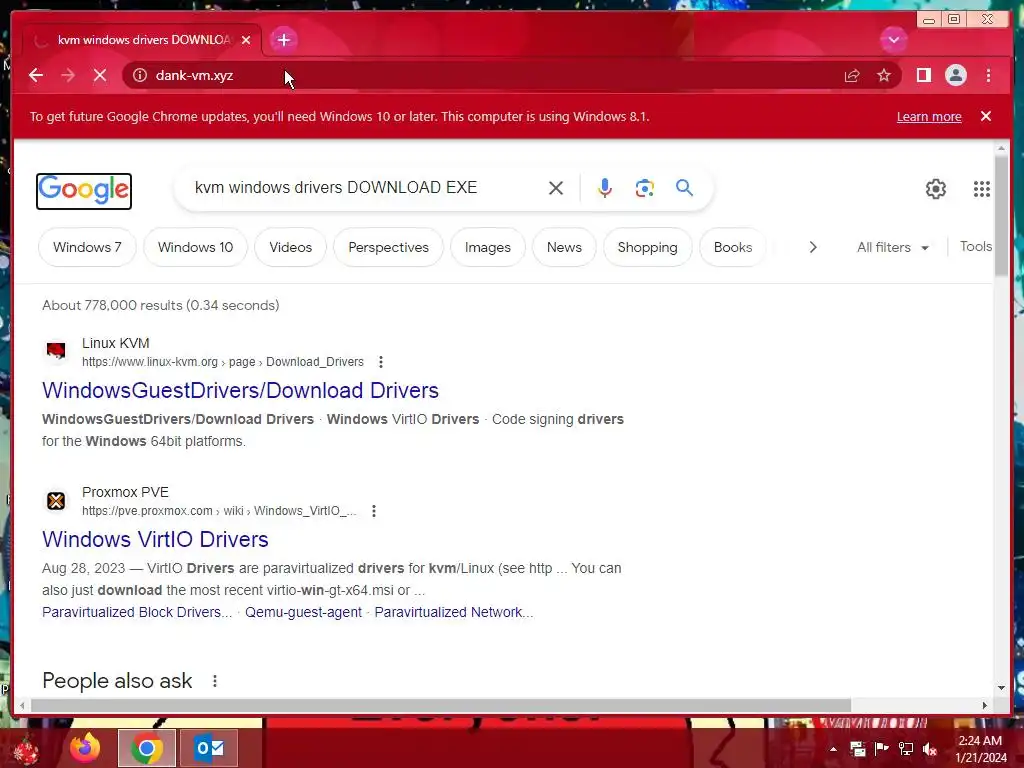The height and width of the screenshot is (768, 1024).
Task: Open Action Center flag icon
Action: point(882,749)
